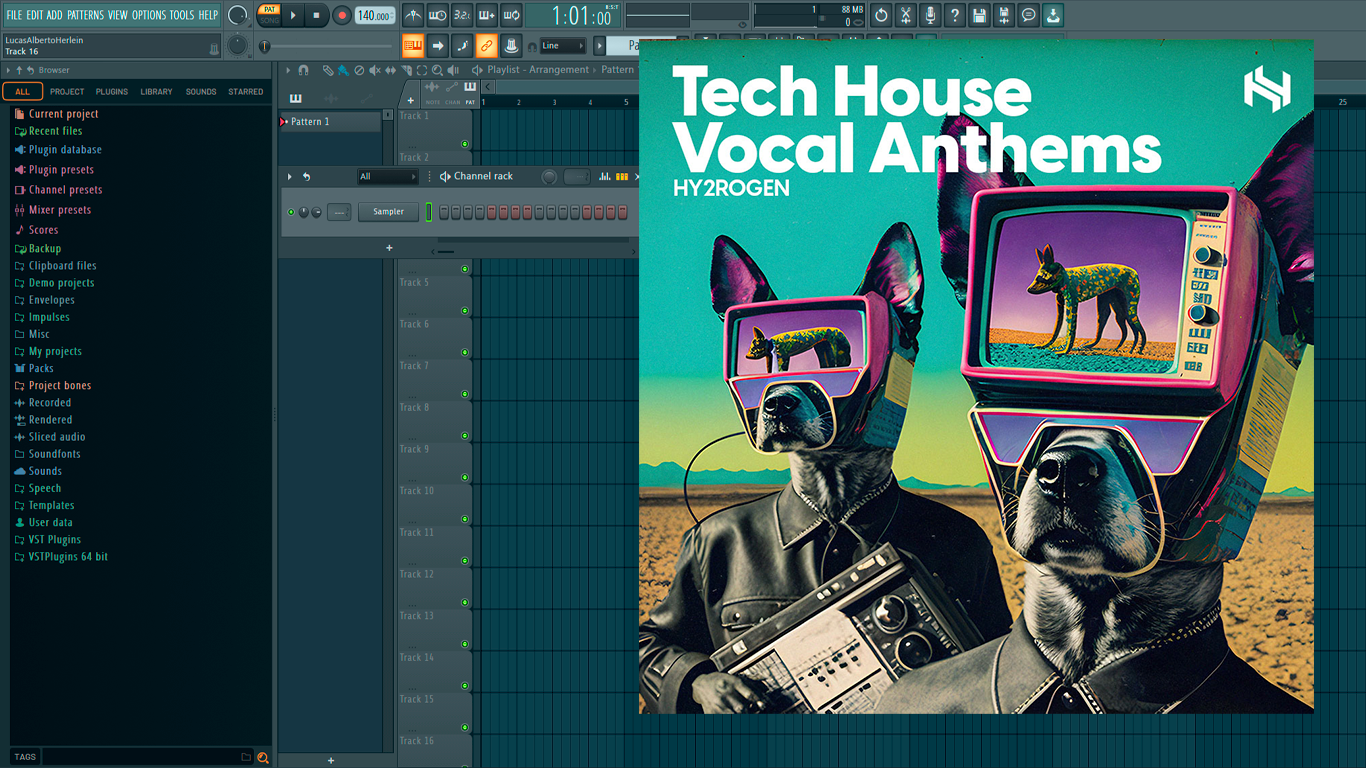The image size is (1366, 768).
Task: Open channel rack options menu arrow
Action: [290, 176]
